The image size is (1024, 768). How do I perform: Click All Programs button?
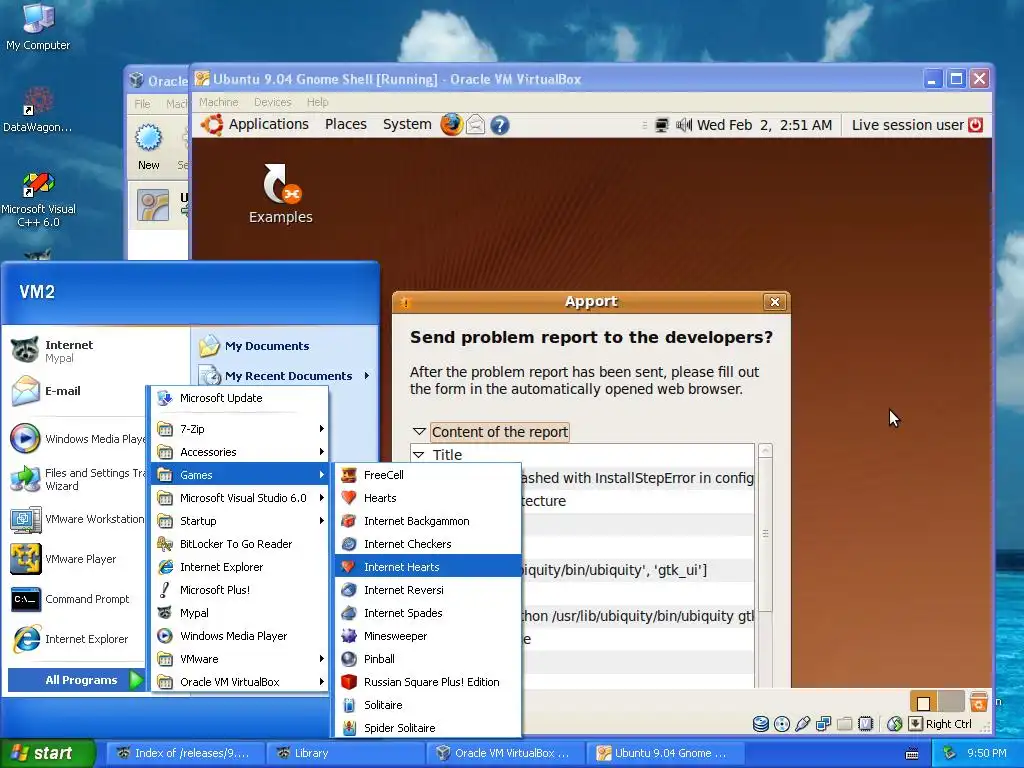76,680
